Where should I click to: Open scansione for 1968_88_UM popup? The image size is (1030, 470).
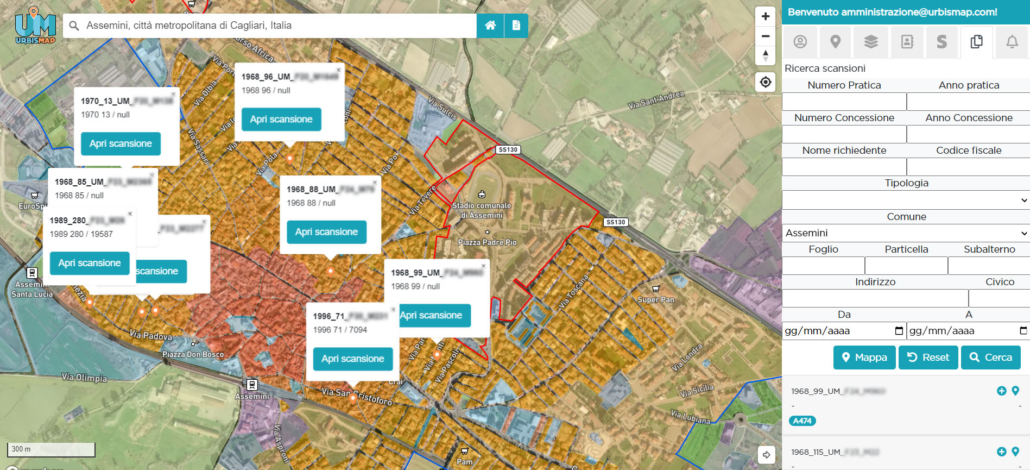tap(326, 232)
